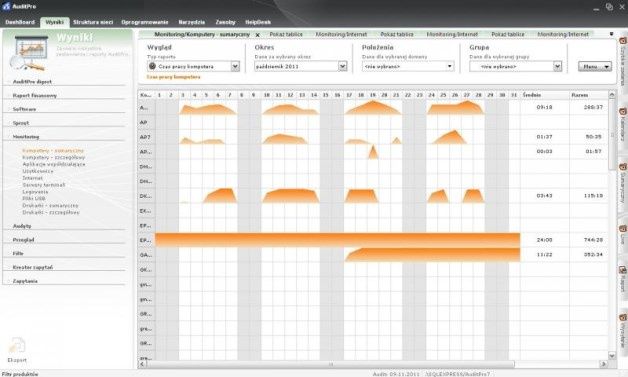Open the HelpDesk tab
The width and height of the screenshot is (628, 377).
pyautogui.click(x=258, y=22)
